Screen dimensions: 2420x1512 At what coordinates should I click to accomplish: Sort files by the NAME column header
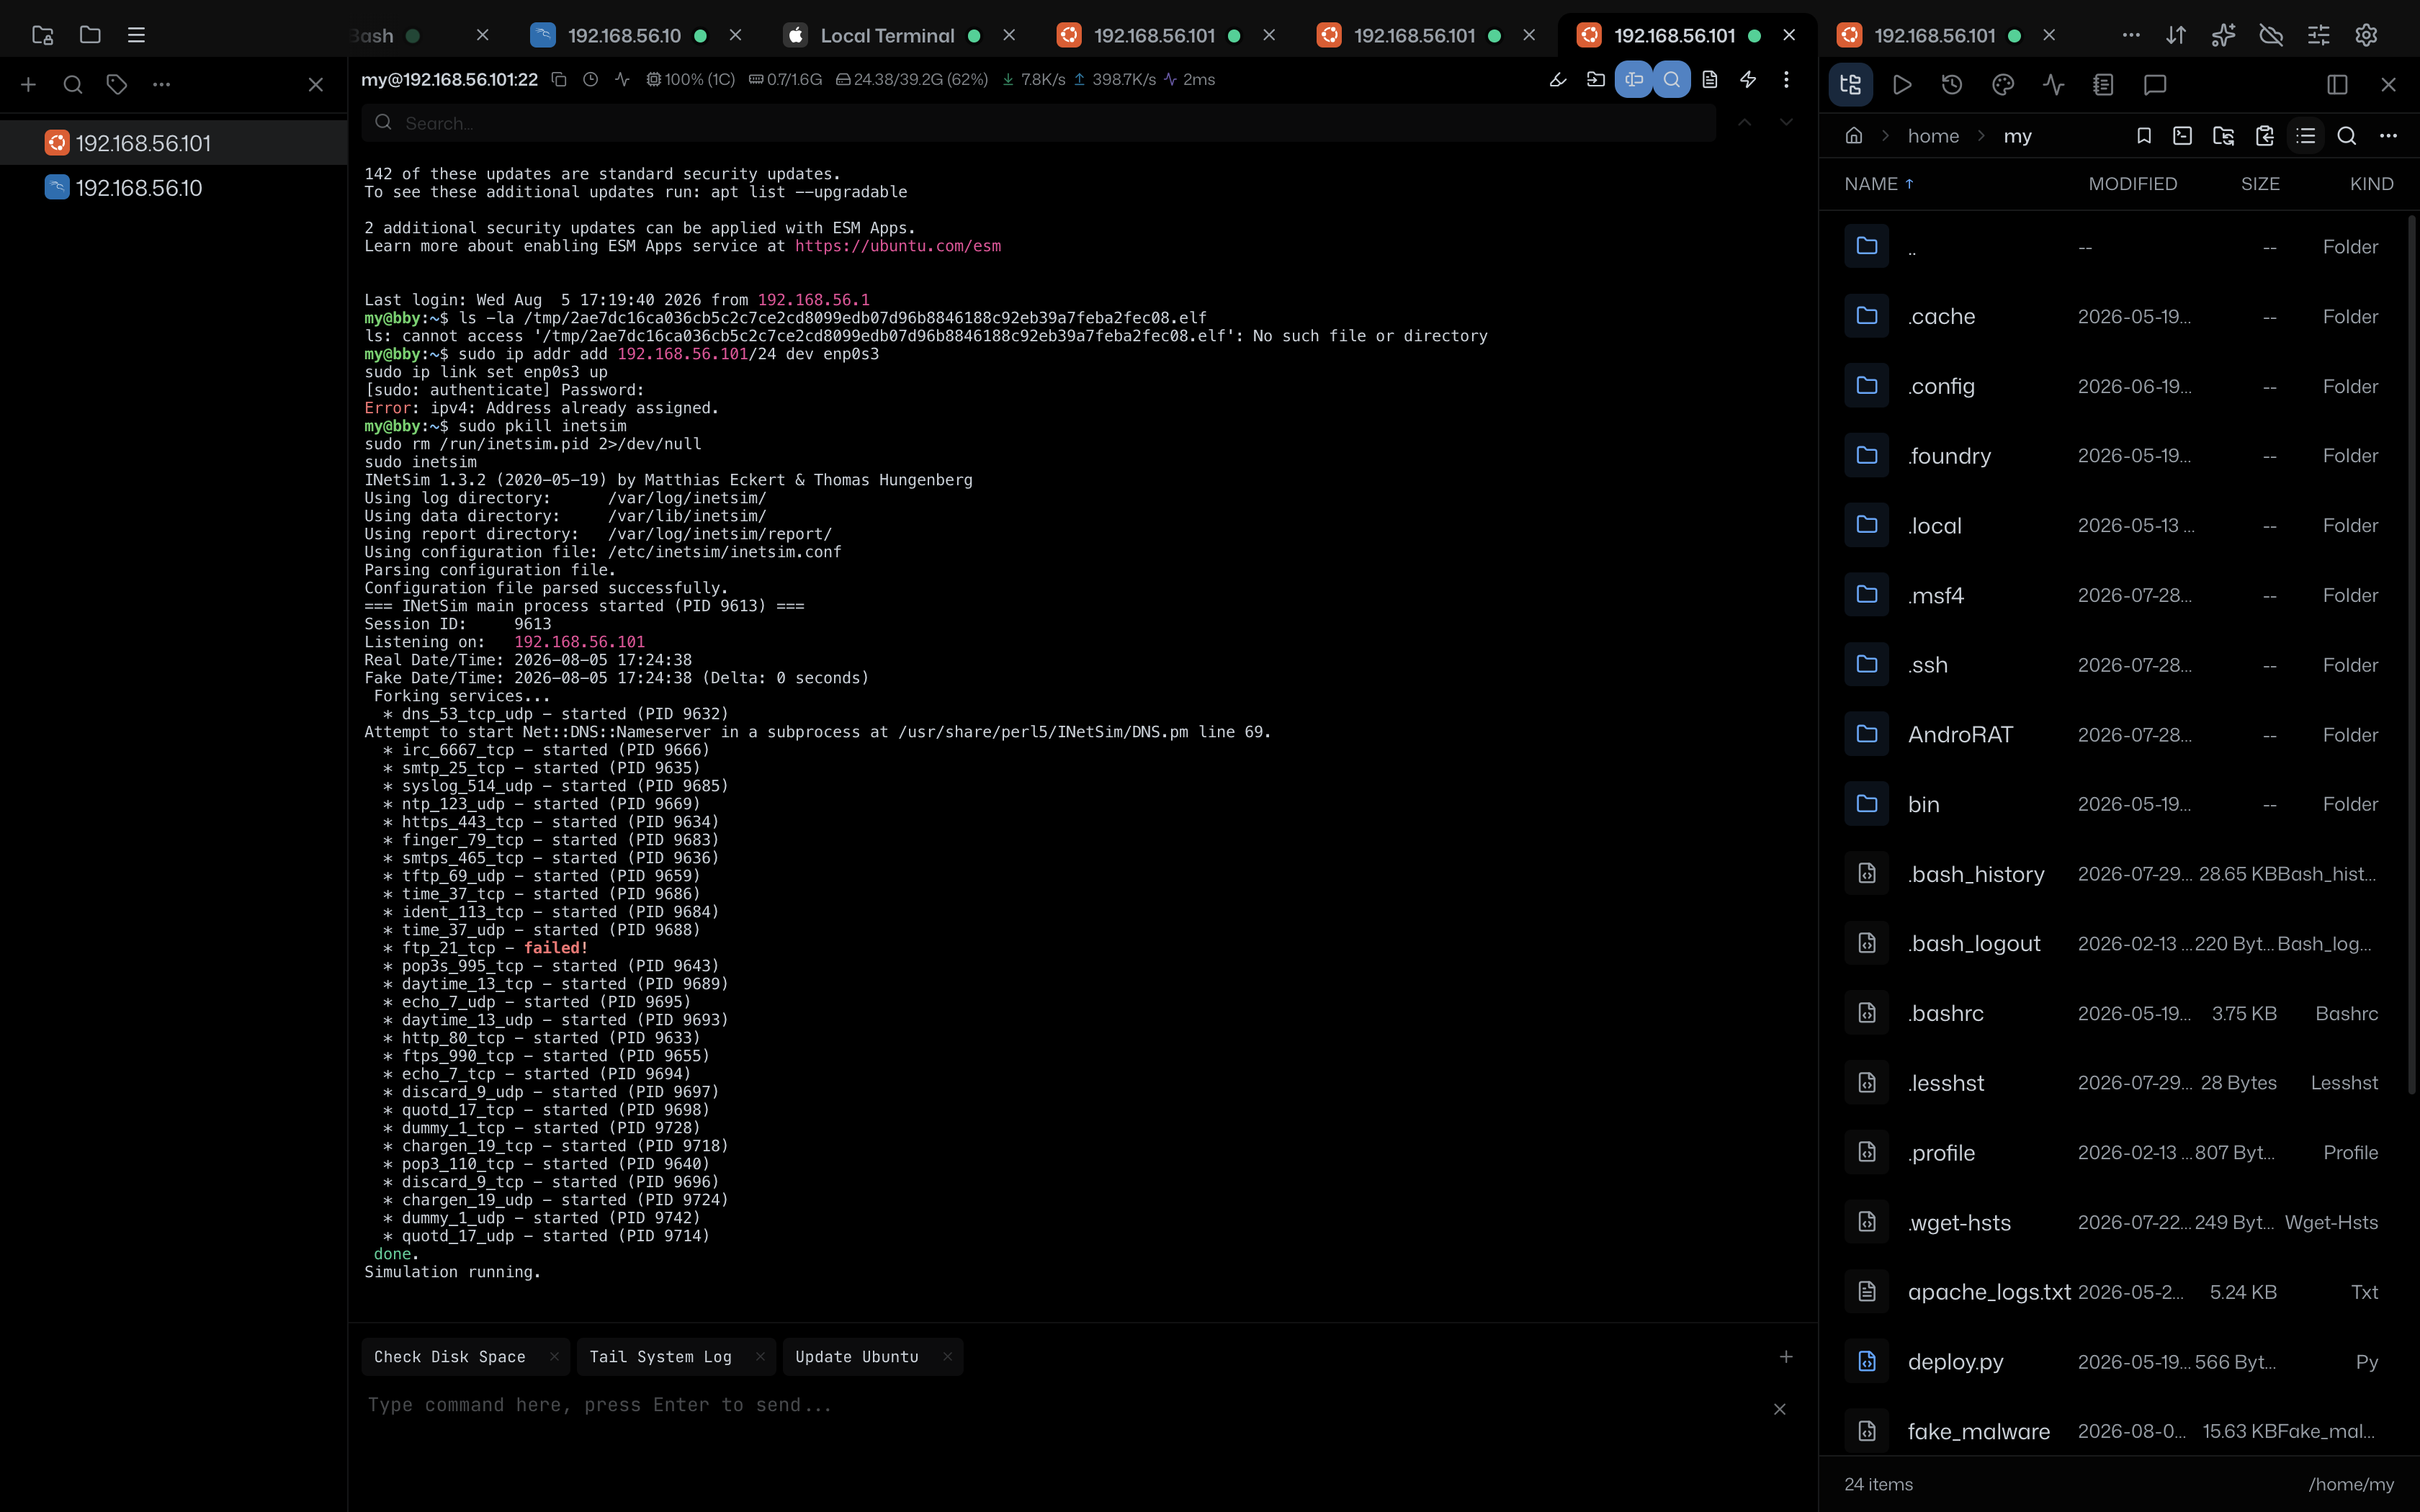point(1878,184)
